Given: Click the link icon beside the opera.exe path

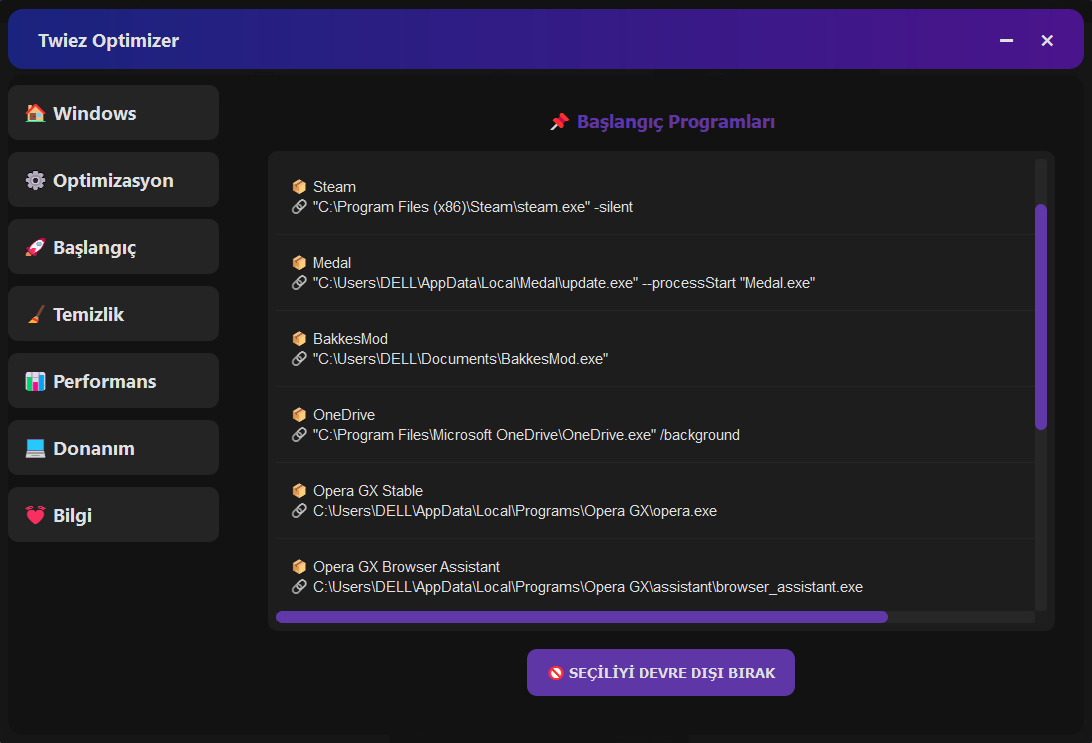Looking at the screenshot, I should [x=299, y=510].
